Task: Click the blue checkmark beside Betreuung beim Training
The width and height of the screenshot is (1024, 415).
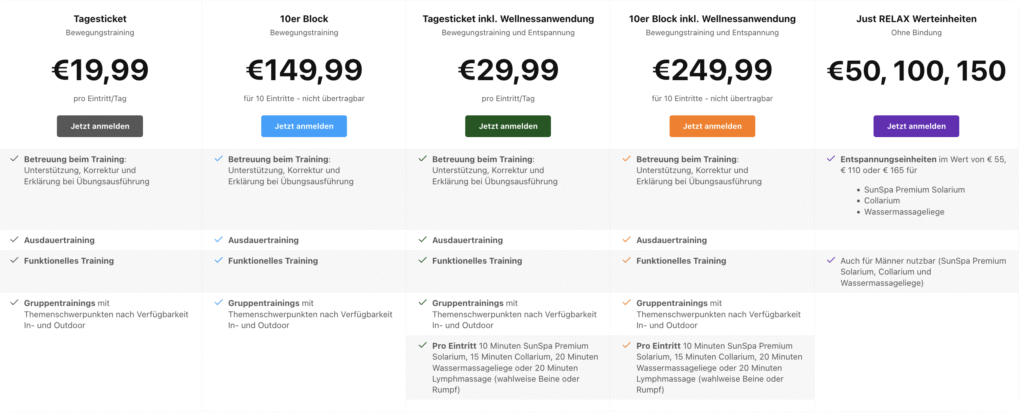Action: point(219,159)
